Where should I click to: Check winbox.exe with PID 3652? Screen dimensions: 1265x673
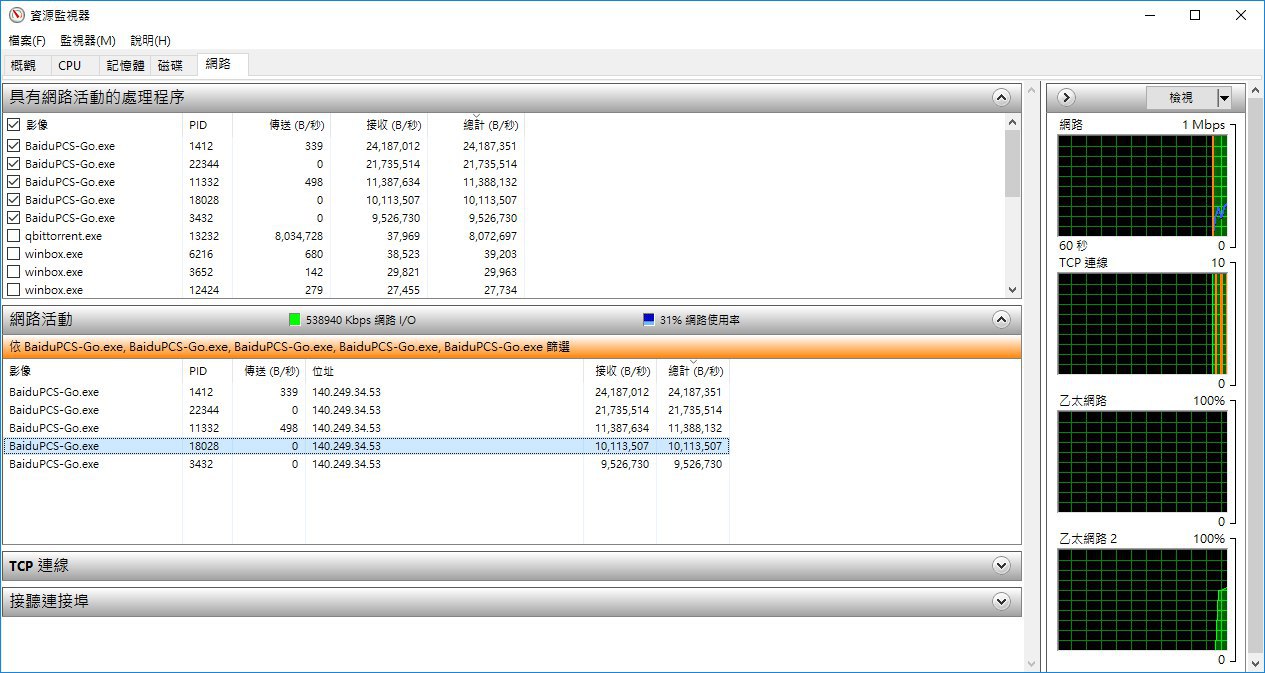point(14,272)
